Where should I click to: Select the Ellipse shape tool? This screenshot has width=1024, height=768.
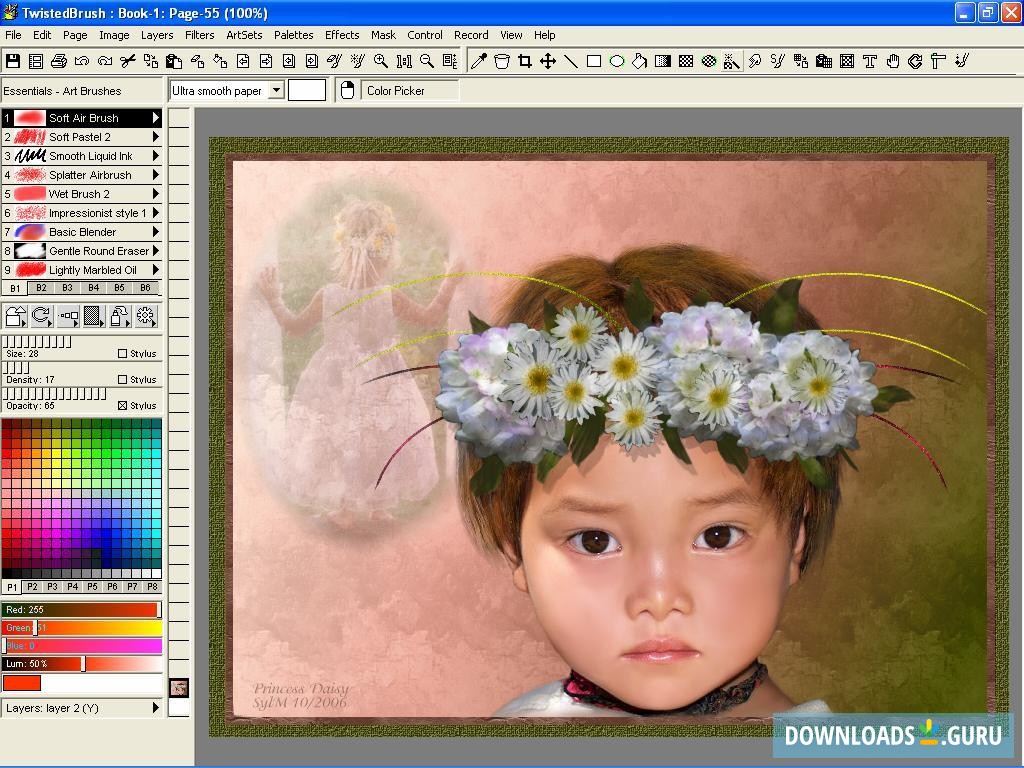(x=616, y=61)
